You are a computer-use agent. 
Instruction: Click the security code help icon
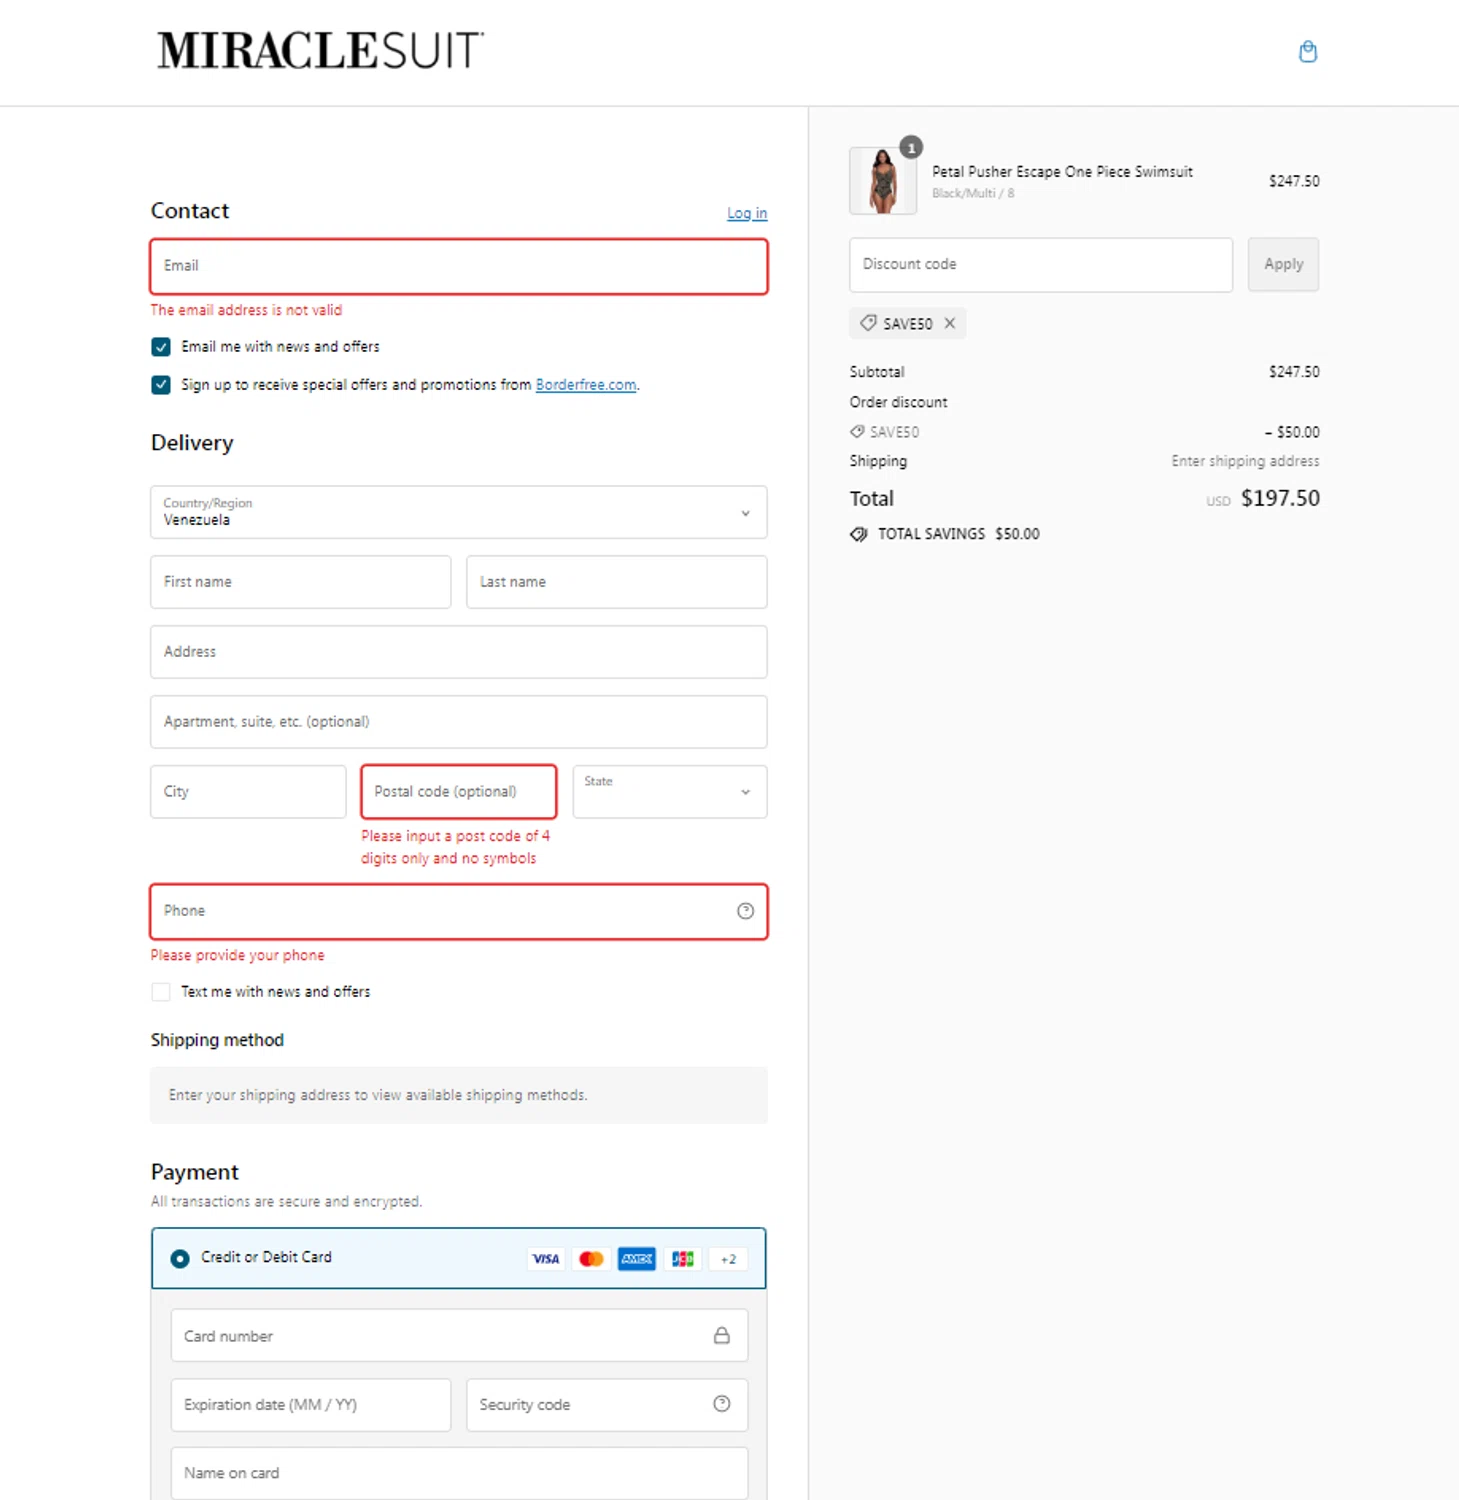(721, 1404)
